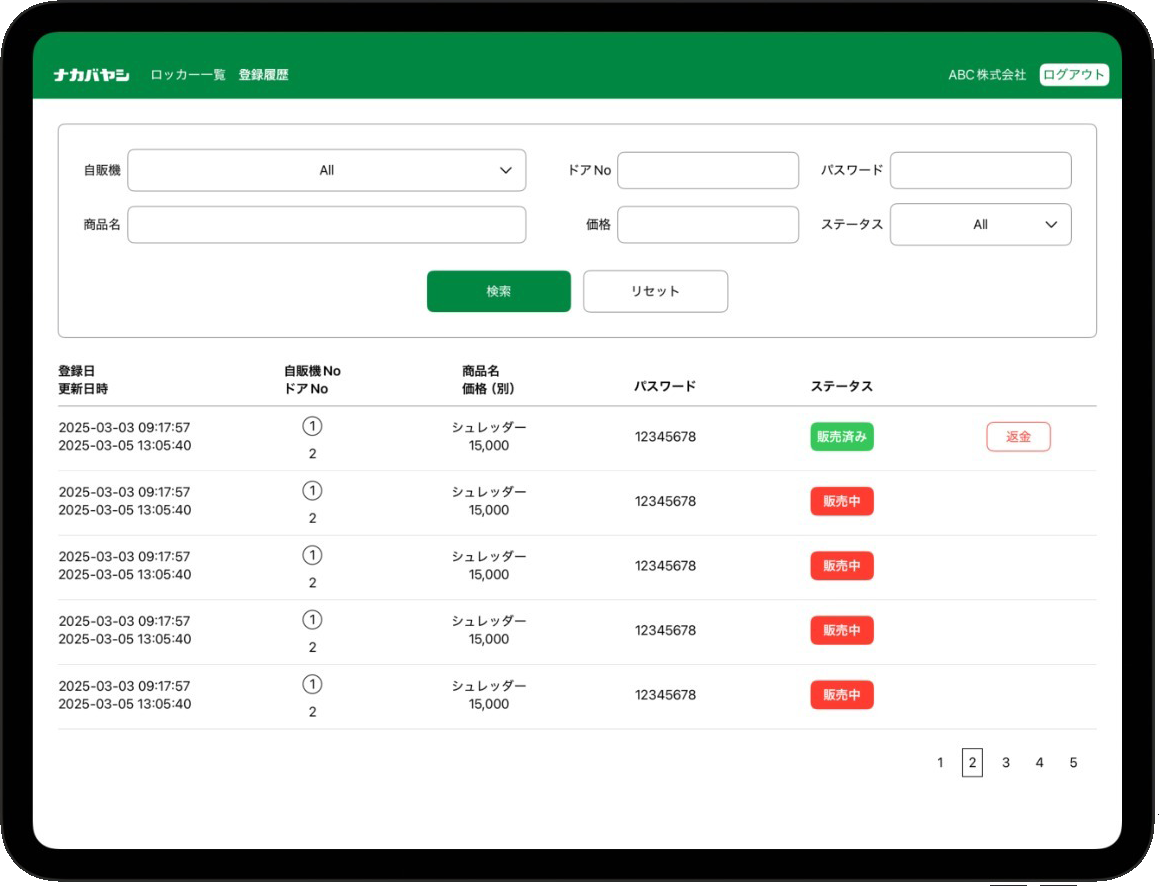This screenshot has height=886, width=1159.
Task: Click the 価格 input box
Action: (707, 225)
